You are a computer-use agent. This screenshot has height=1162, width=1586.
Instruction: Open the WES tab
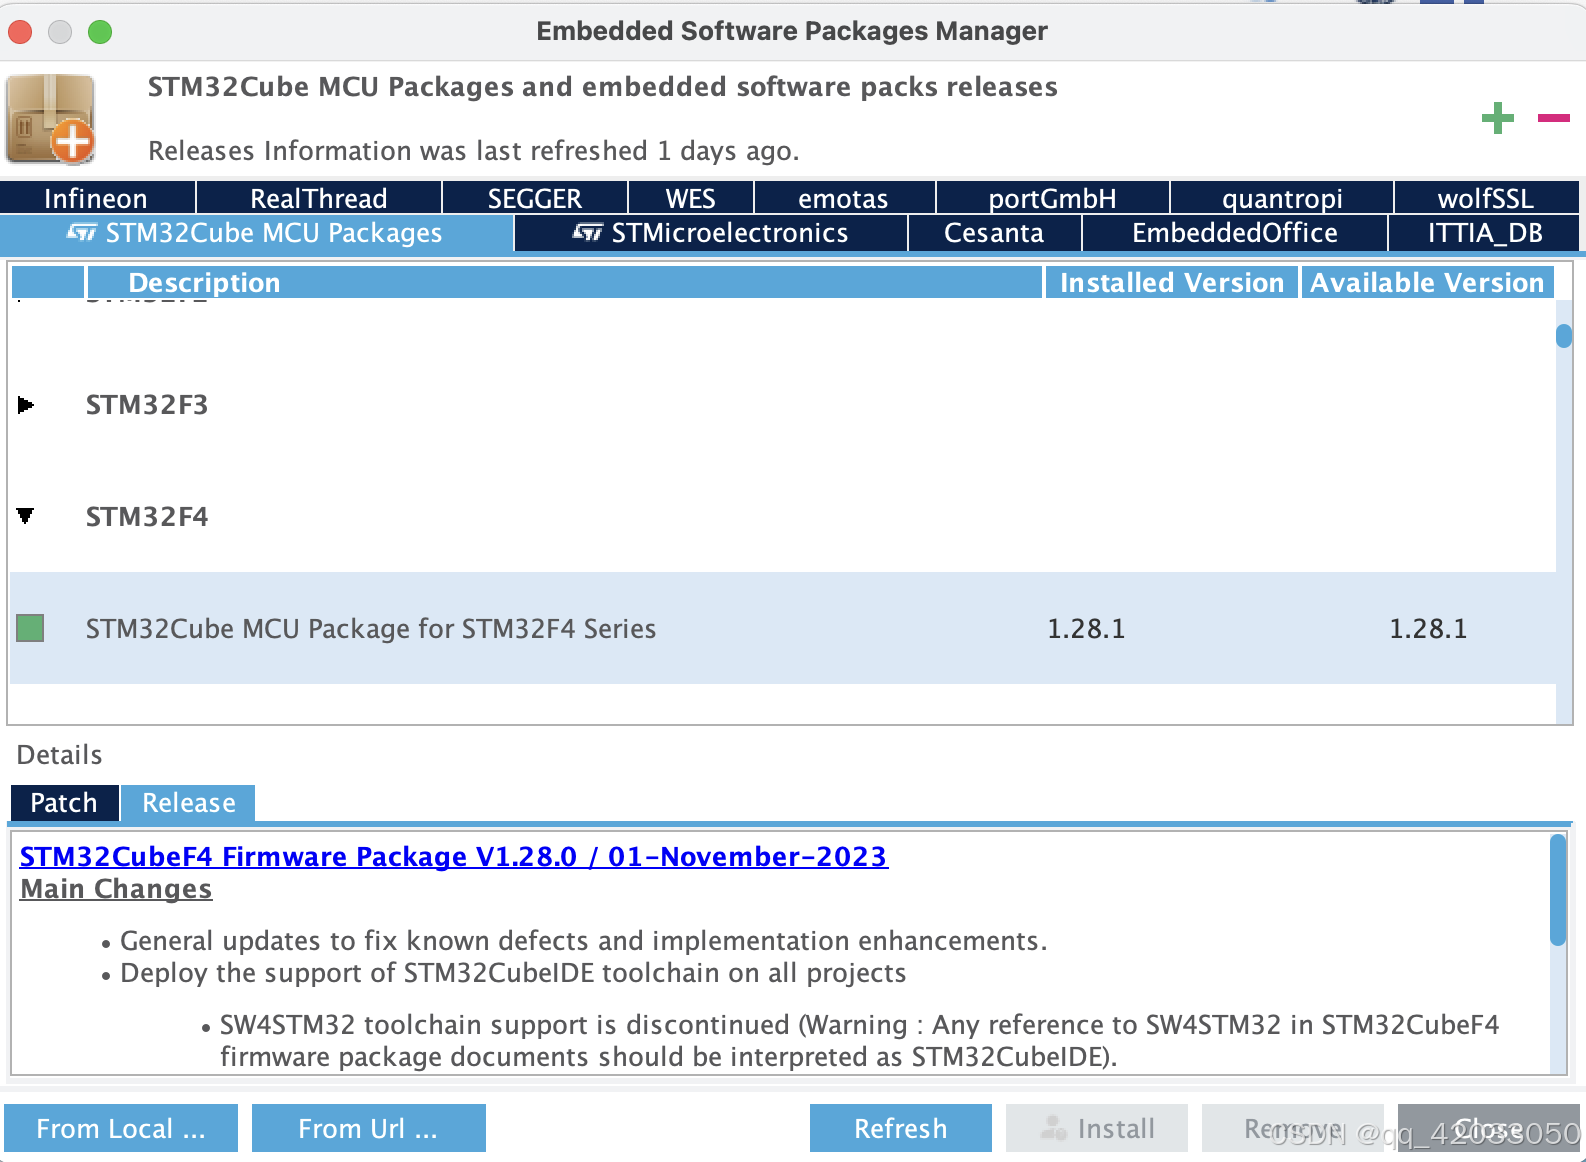[x=690, y=198]
